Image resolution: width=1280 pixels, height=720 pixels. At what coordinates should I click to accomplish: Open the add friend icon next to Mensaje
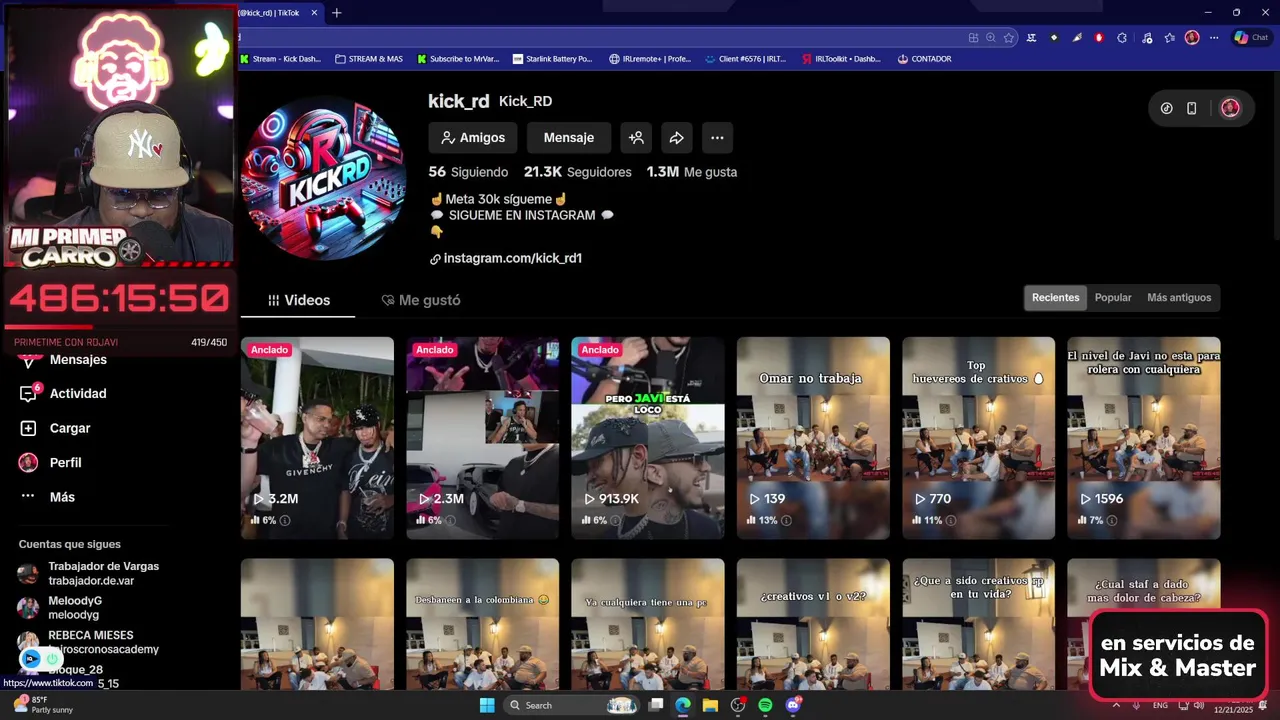(636, 138)
